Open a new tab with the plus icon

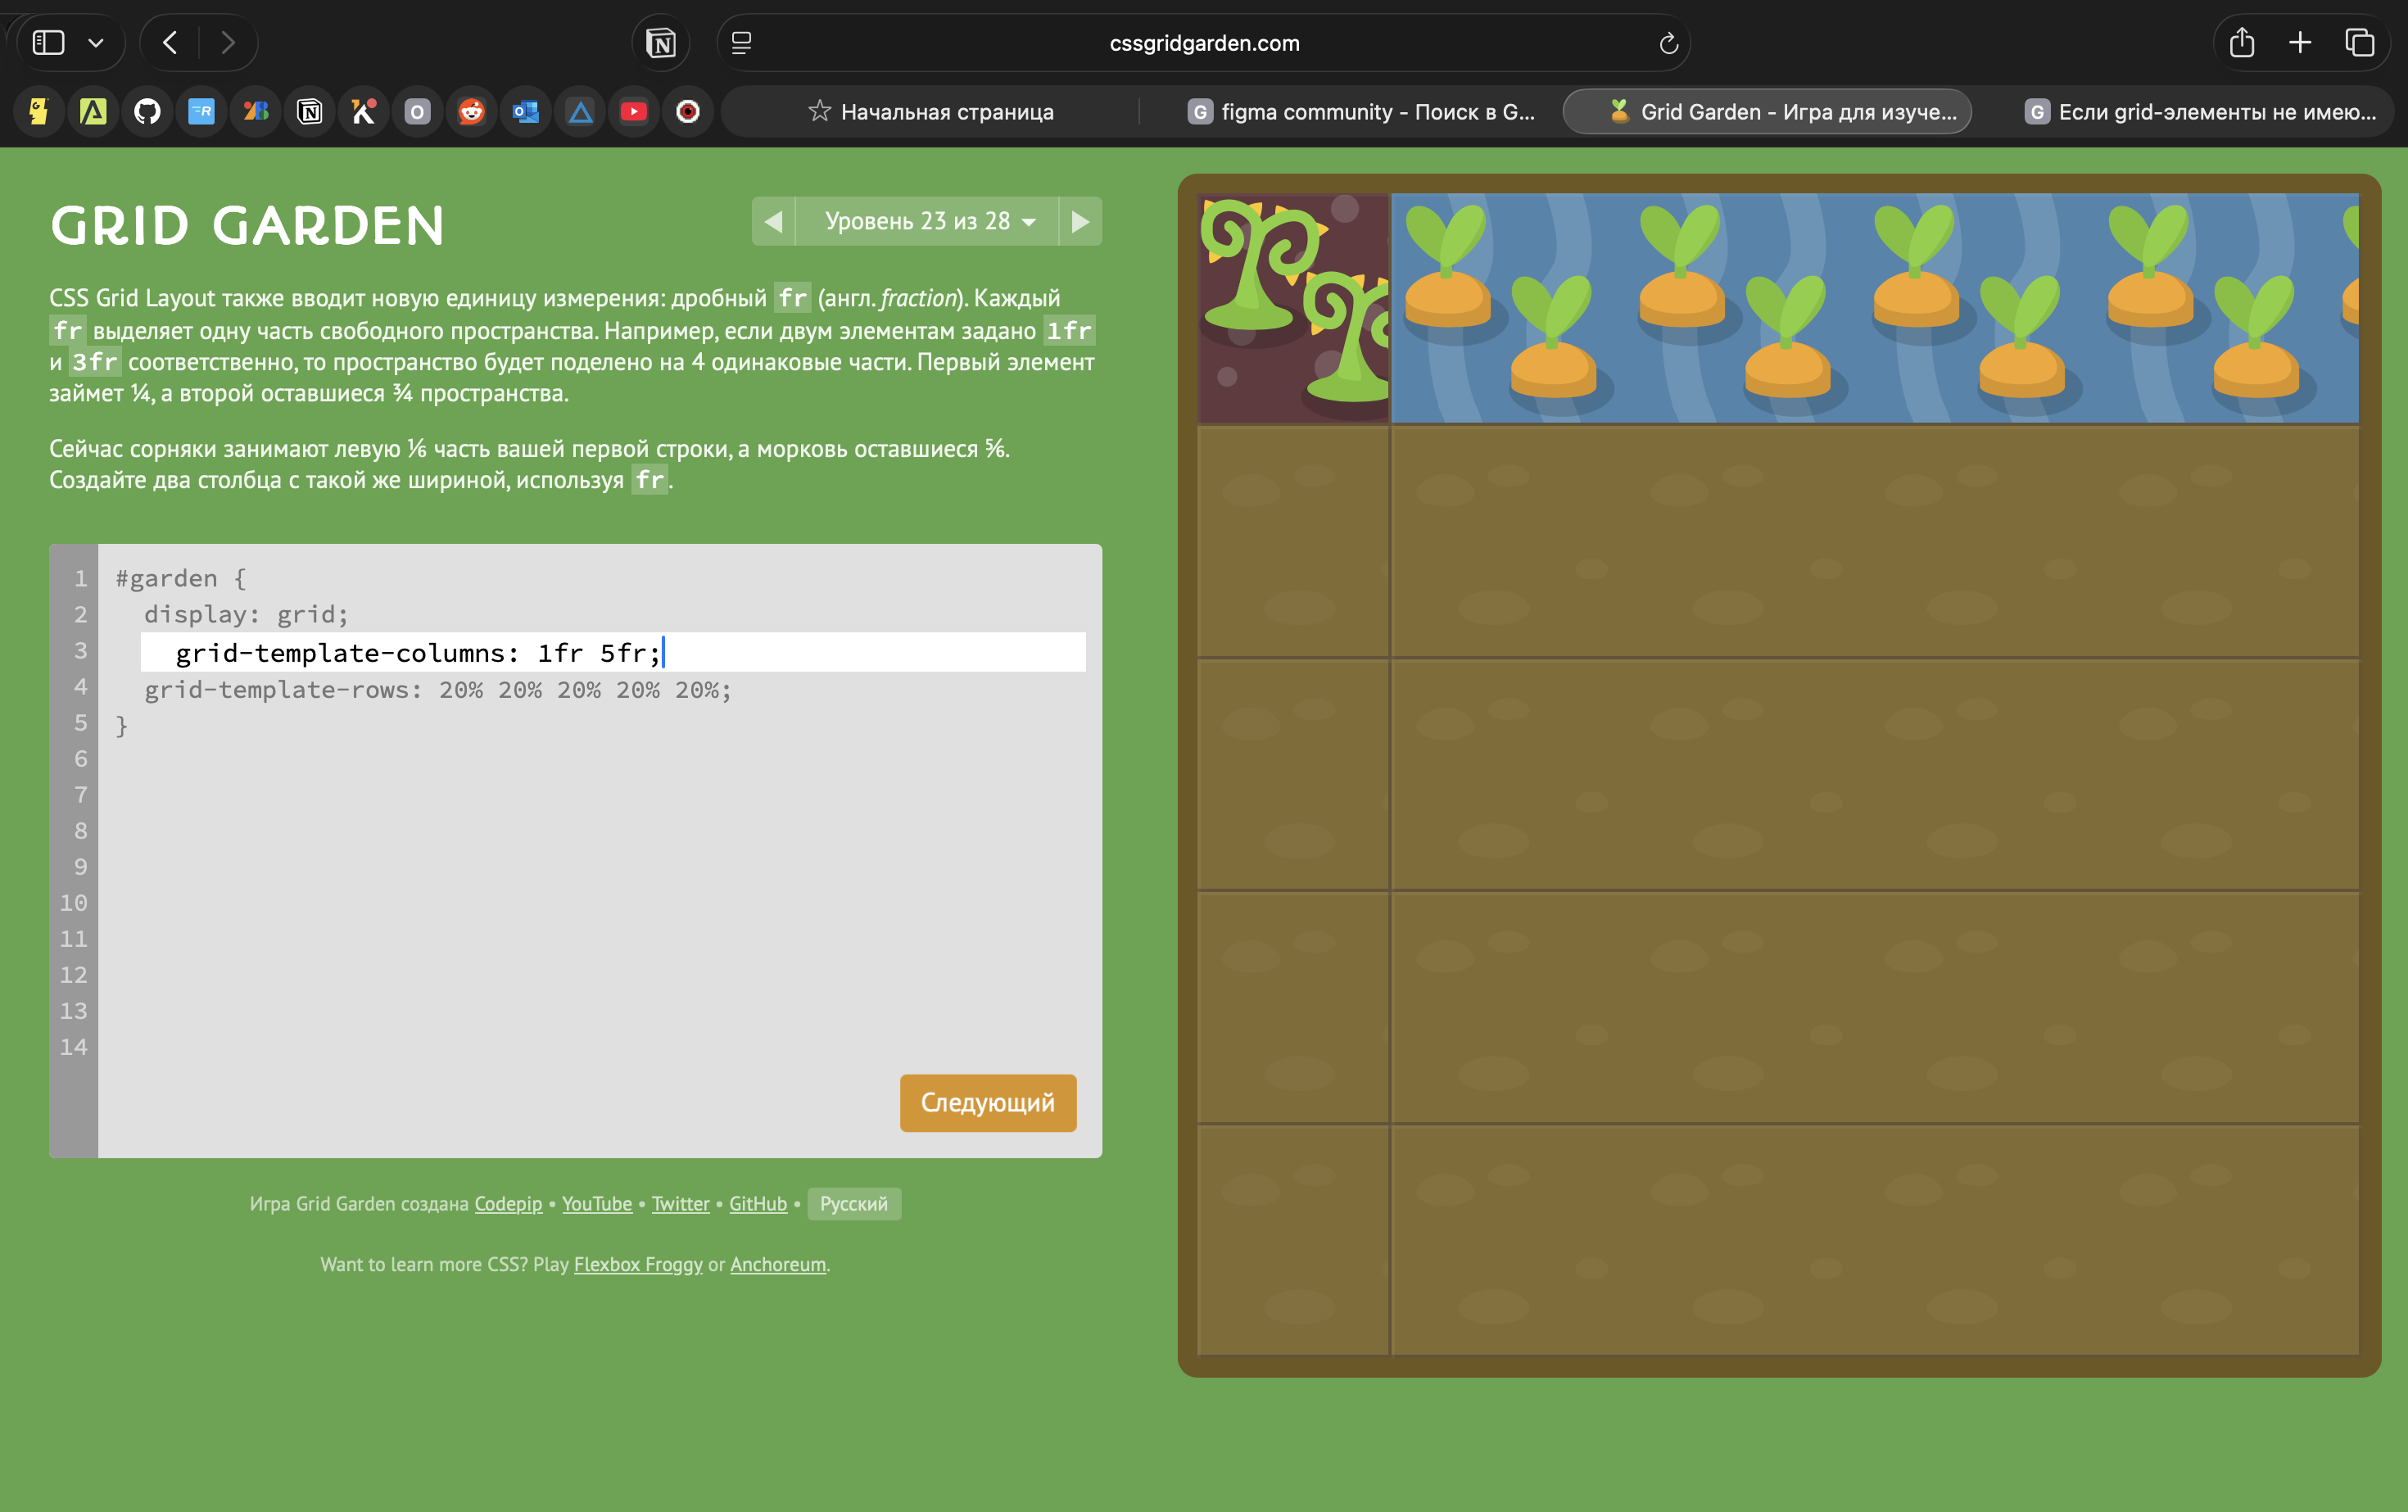(2299, 43)
